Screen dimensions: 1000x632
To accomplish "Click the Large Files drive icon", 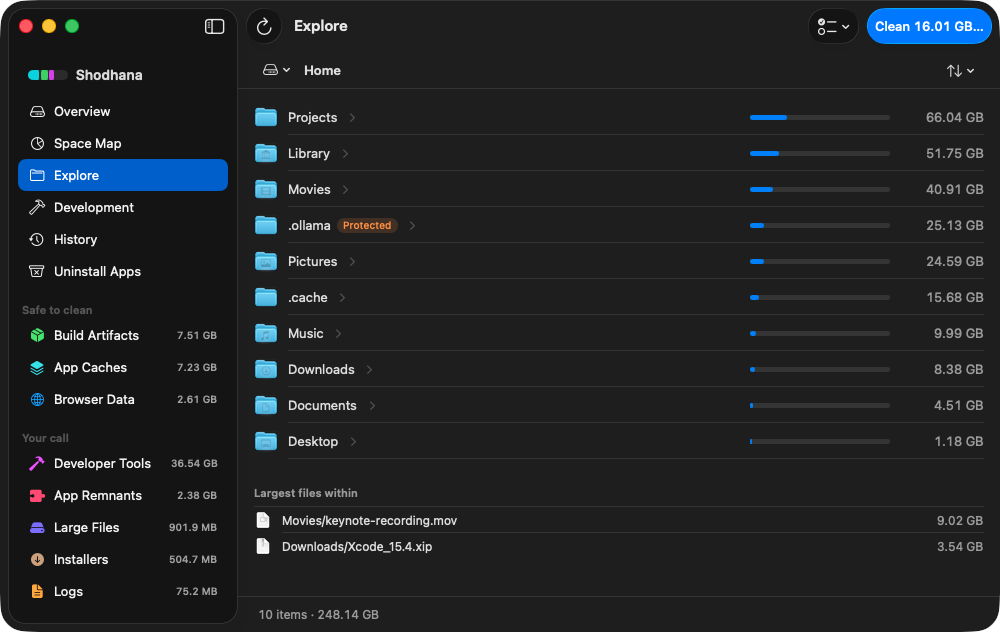I will [37, 527].
